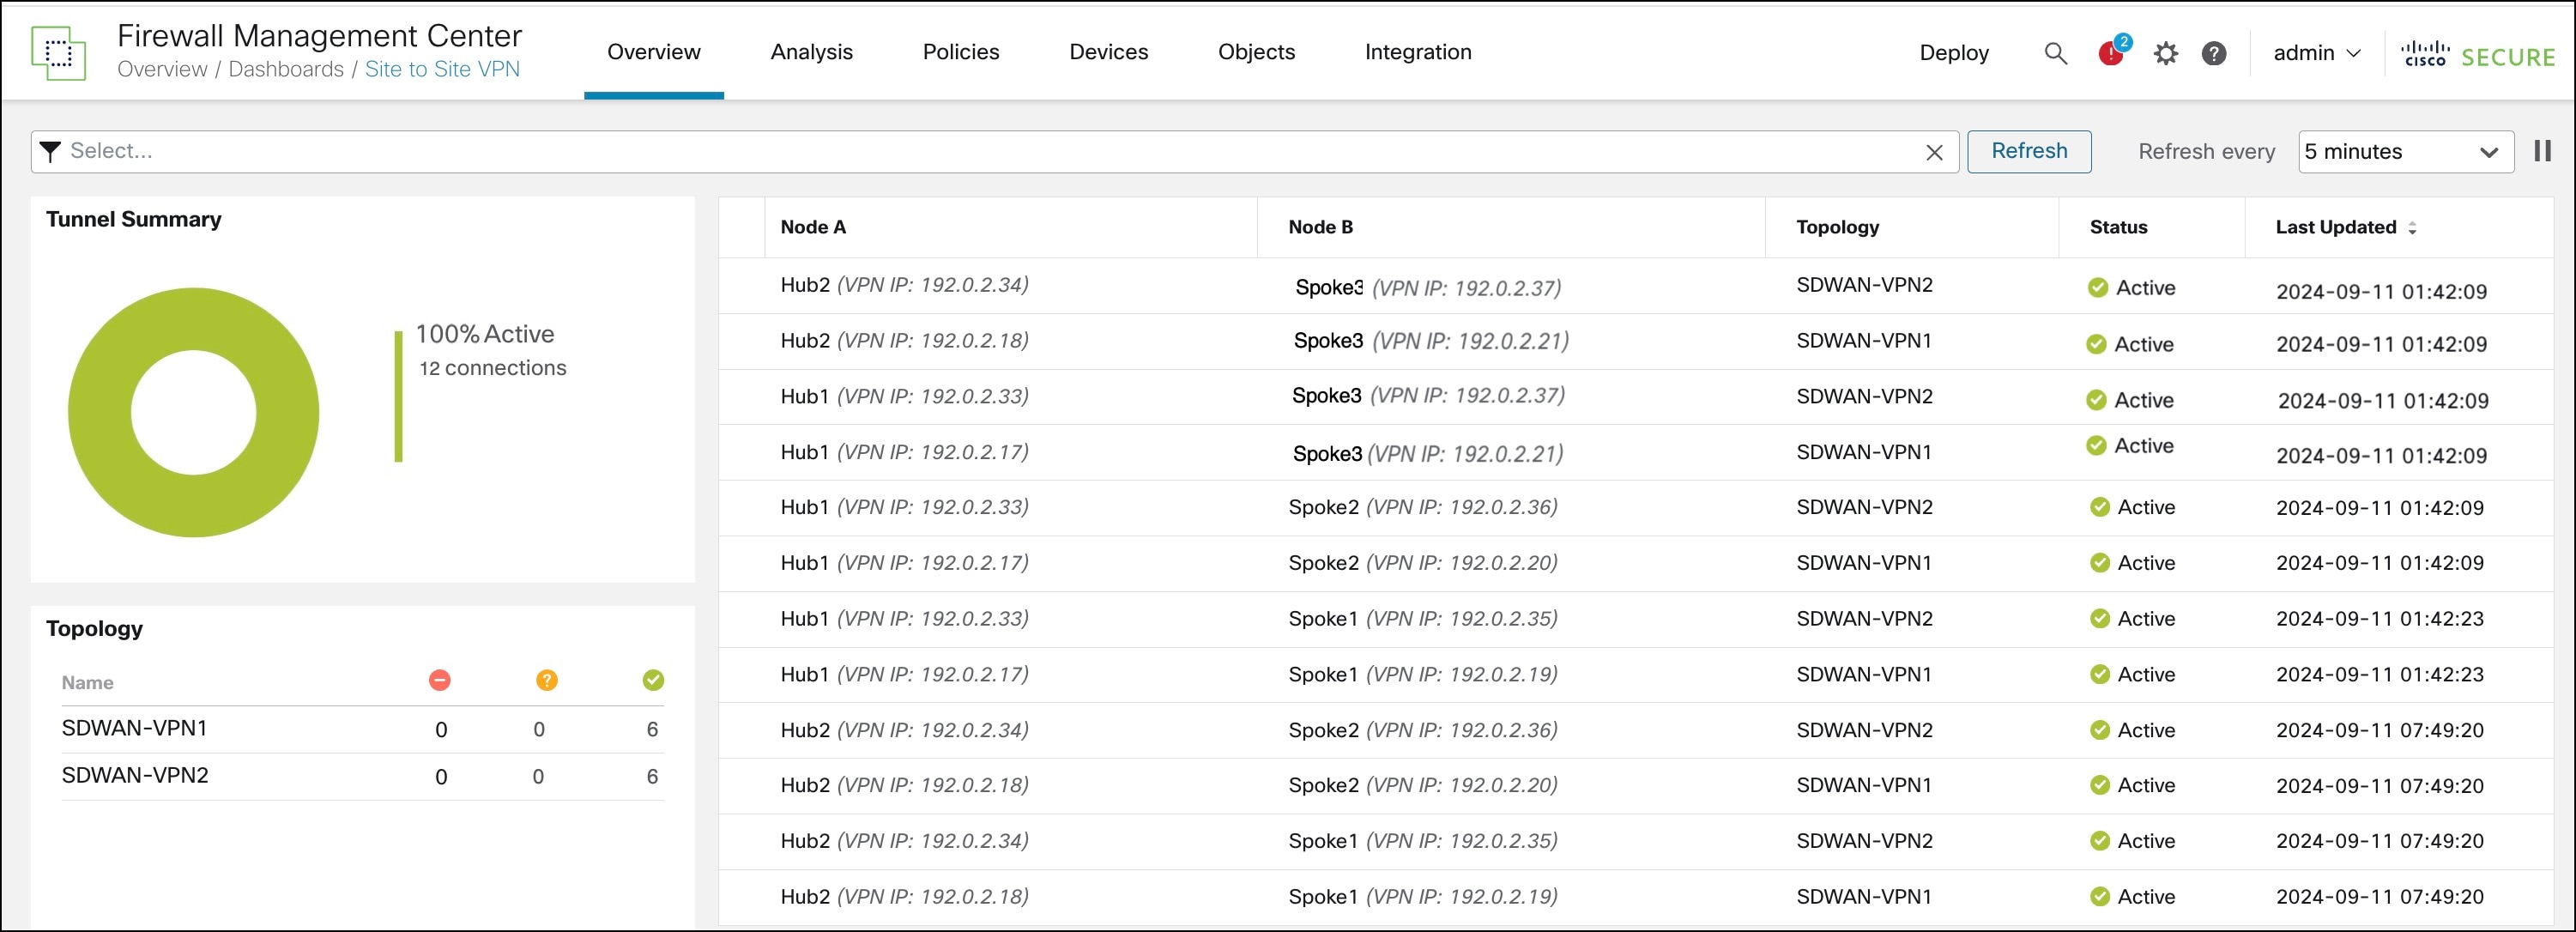The image size is (2576, 932).
Task: Switch to the Analysis tab
Action: (x=811, y=51)
